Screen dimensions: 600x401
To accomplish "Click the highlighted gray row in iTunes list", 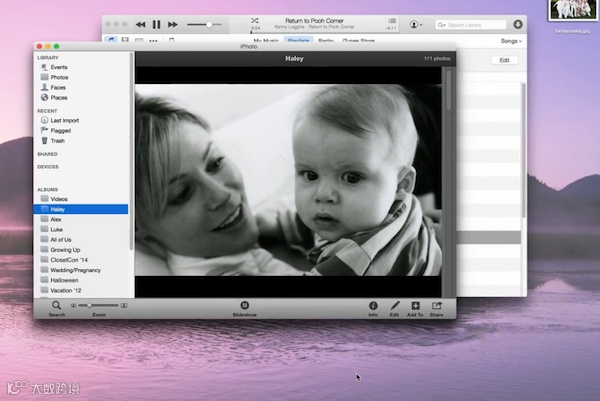I will [x=488, y=237].
